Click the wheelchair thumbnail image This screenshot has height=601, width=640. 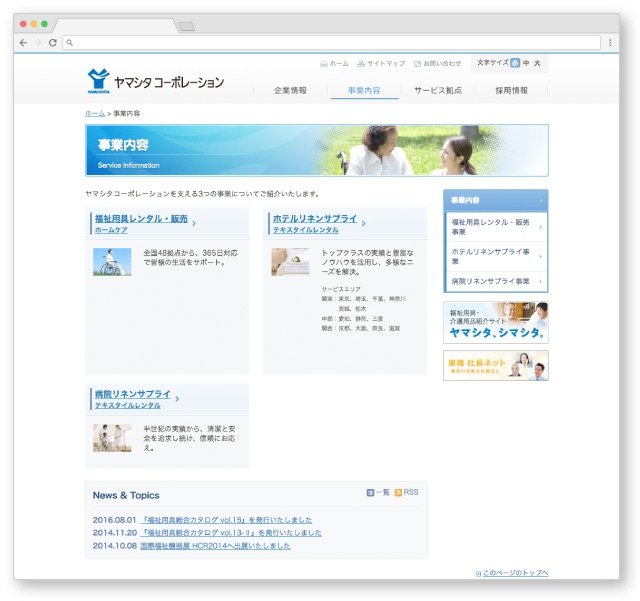(x=112, y=262)
